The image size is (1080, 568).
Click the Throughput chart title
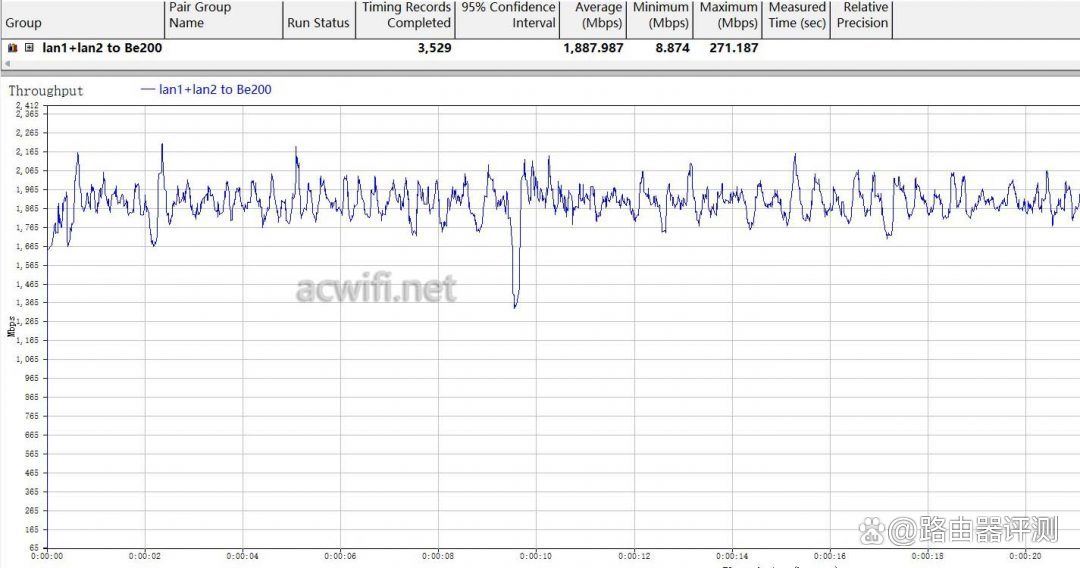(46, 91)
